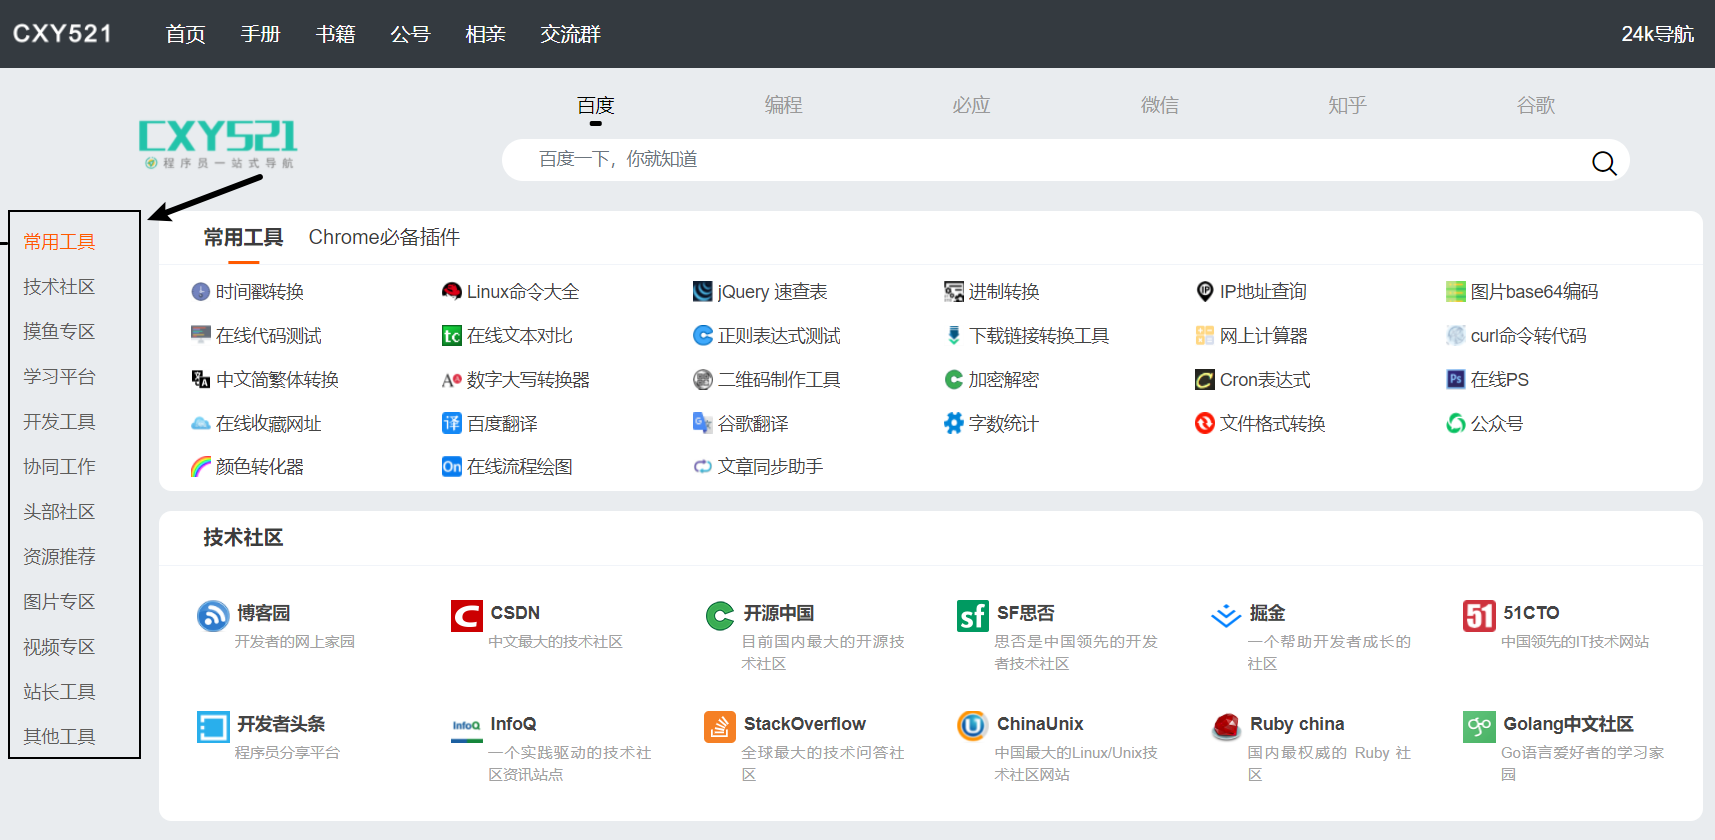Click the search magnifier icon
This screenshot has width=1715, height=840.
tap(1604, 163)
